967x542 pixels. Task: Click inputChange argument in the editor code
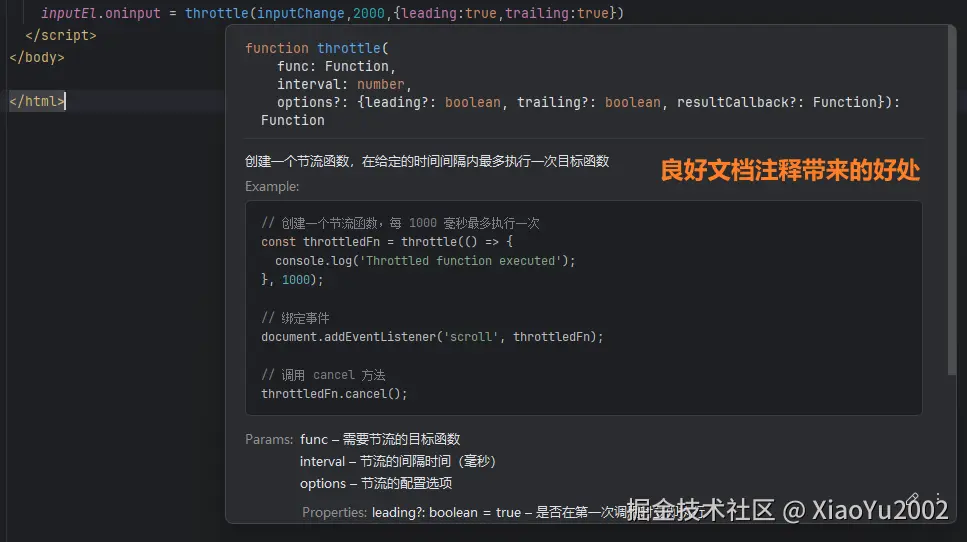(x=301, y=13)
